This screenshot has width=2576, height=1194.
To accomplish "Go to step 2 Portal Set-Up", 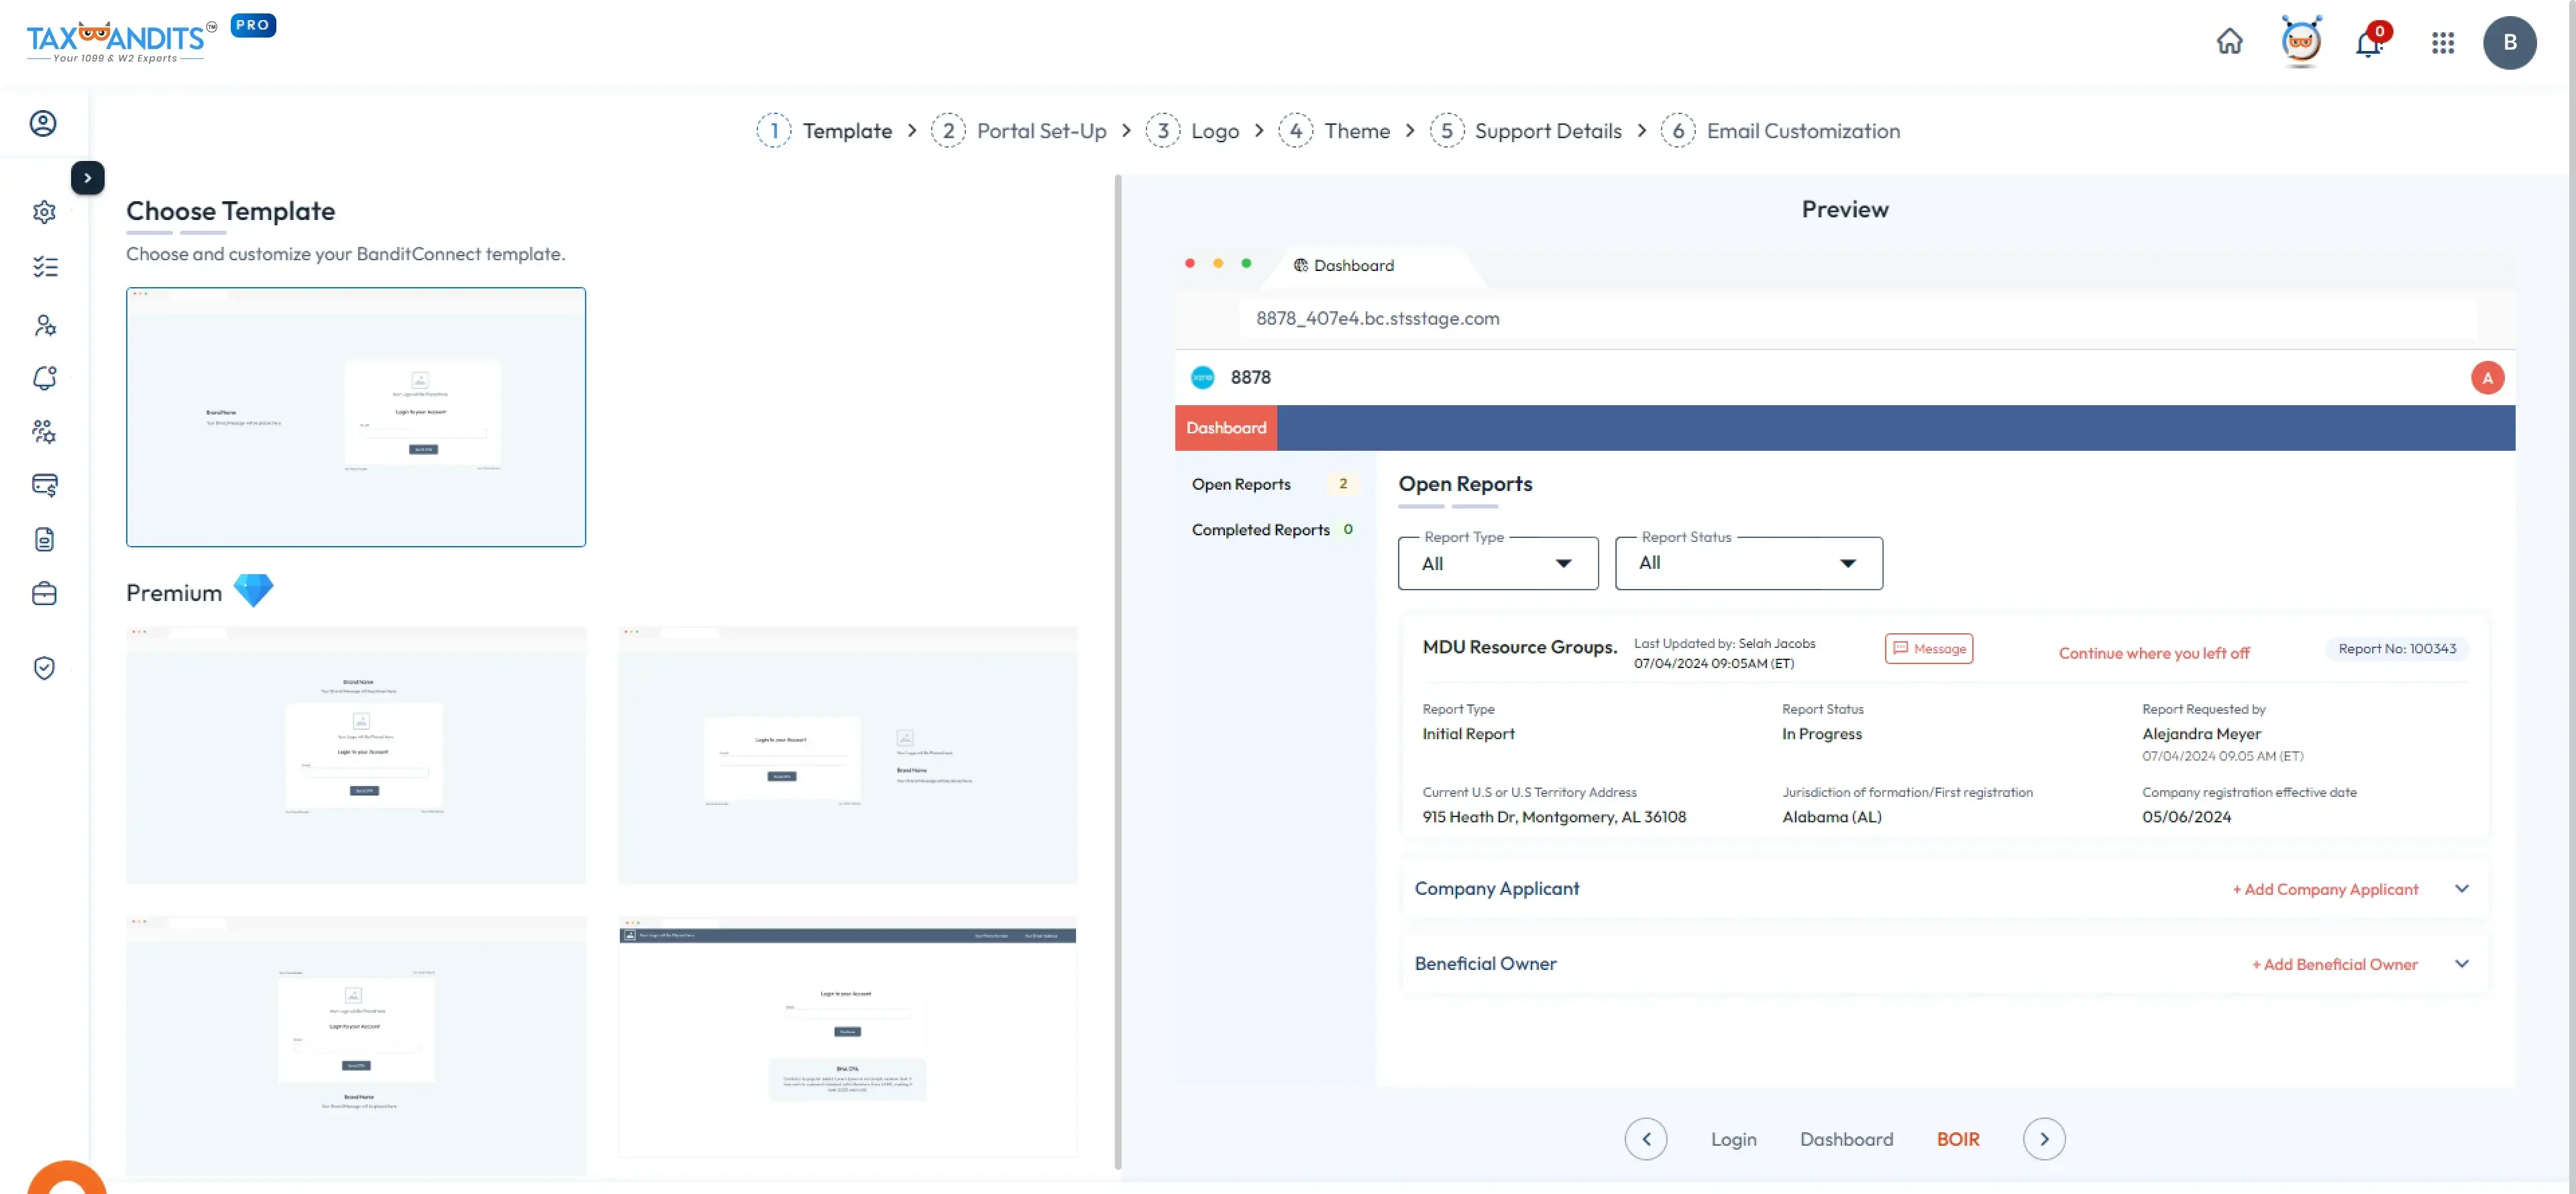I will point(1018,131).
